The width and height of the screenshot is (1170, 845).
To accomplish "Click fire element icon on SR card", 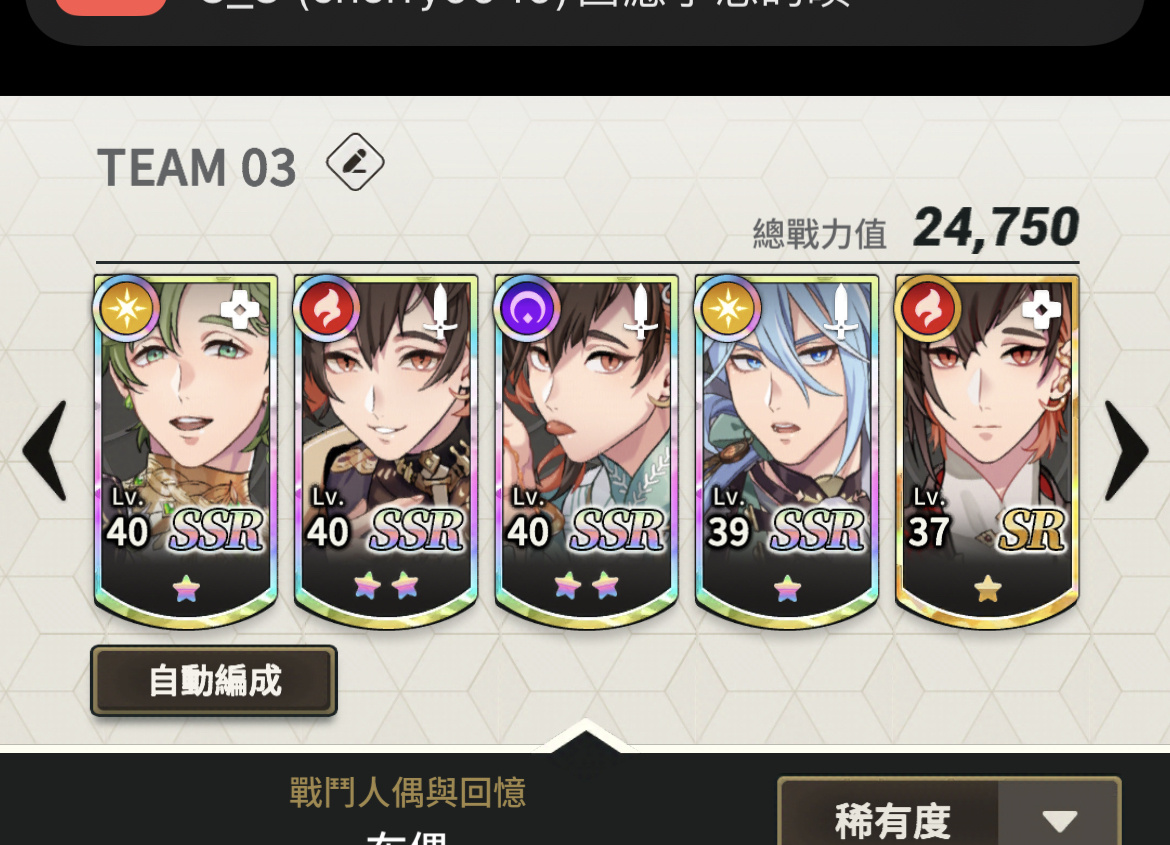I will 927,308.
